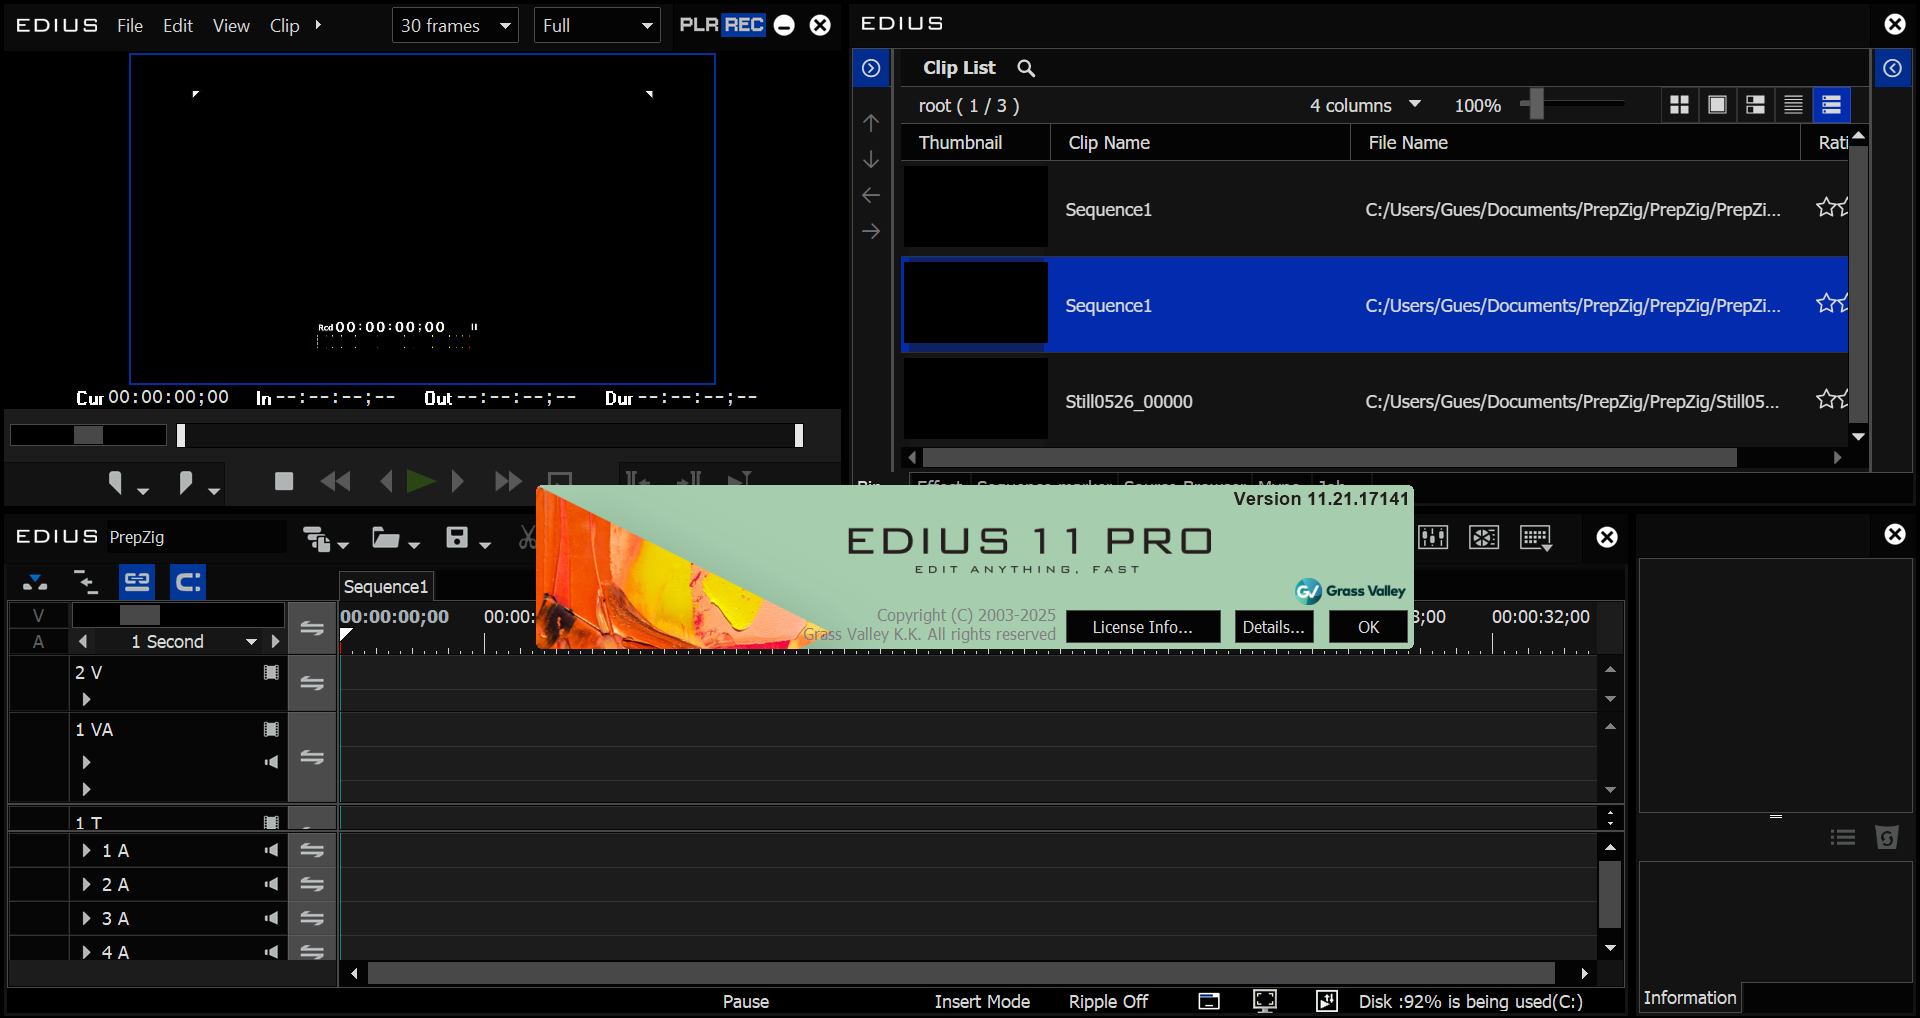This screenshot has height=1018, width=1920.
Task: Select the detailed list view icon
Action: point(1793,105)
